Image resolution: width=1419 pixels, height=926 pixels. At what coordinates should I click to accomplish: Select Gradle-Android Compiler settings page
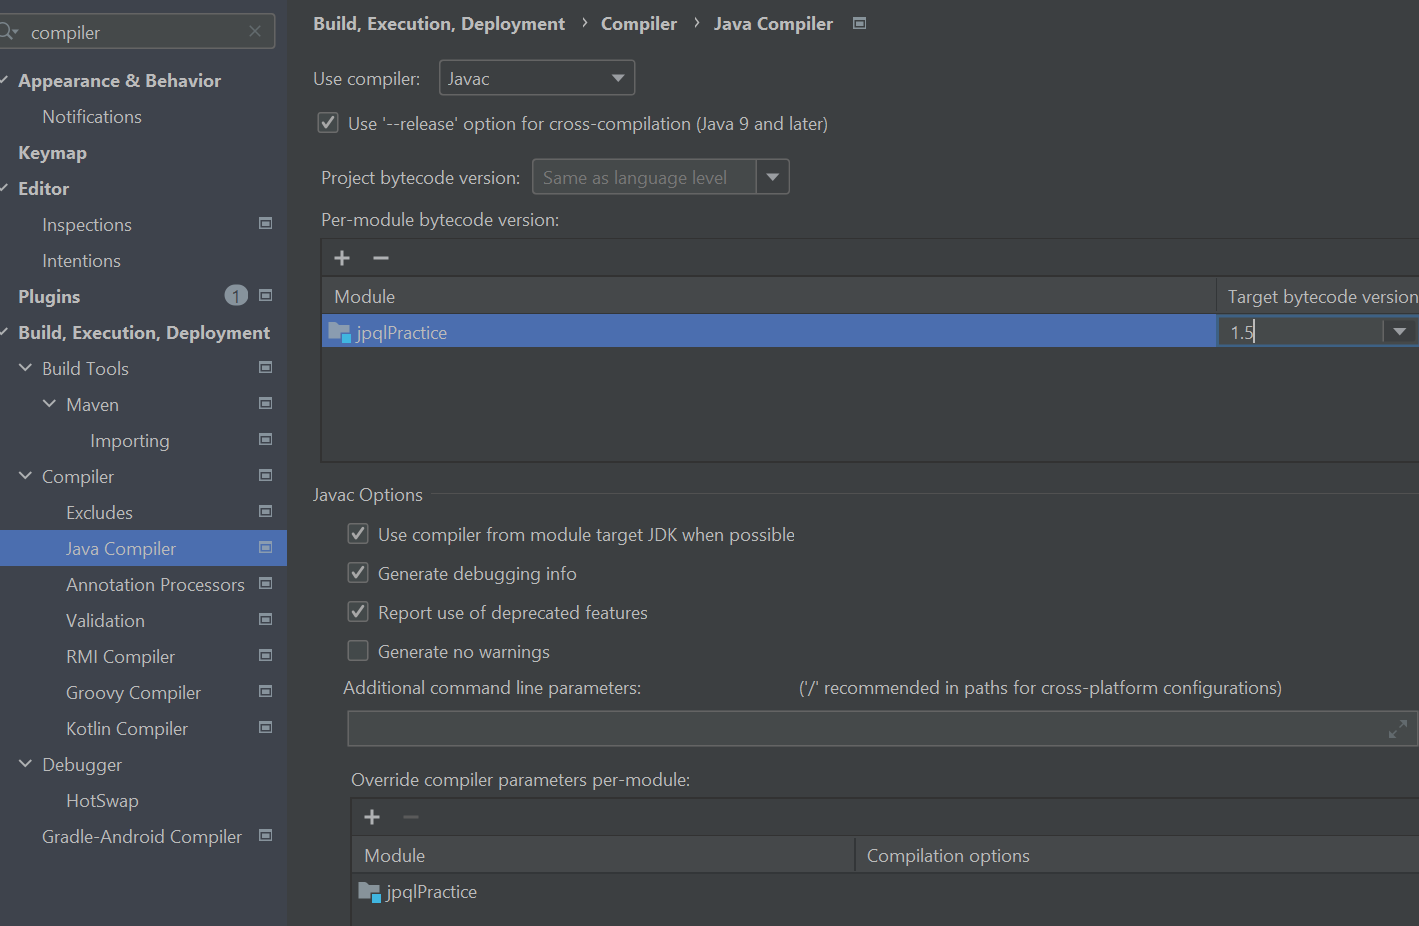pos(142,837)
